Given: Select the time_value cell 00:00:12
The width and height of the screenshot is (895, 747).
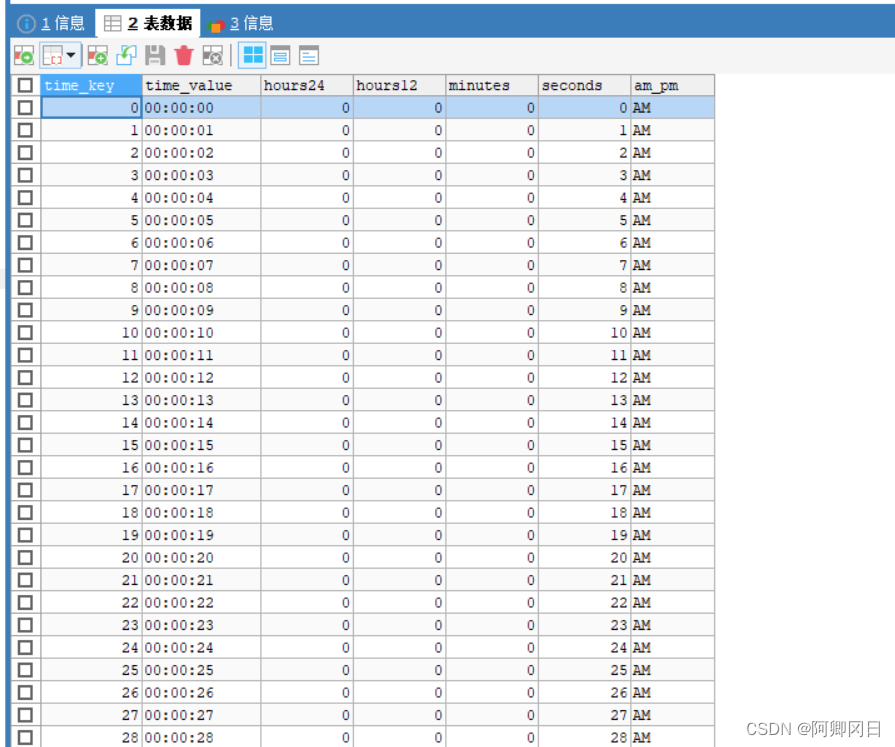Looking at the screenshot, I should tap(200, 377).
